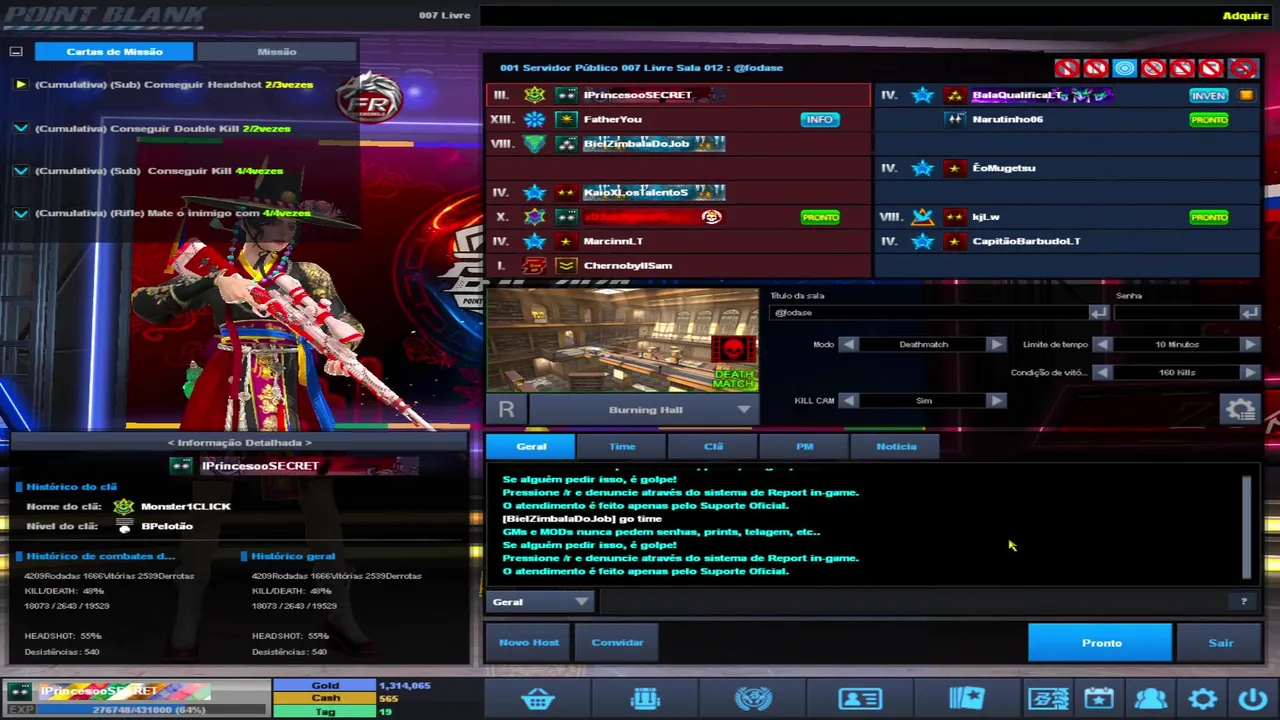Open the inventory backpack icon
This screenshot has height=720, width=1280.
[645, 698]
